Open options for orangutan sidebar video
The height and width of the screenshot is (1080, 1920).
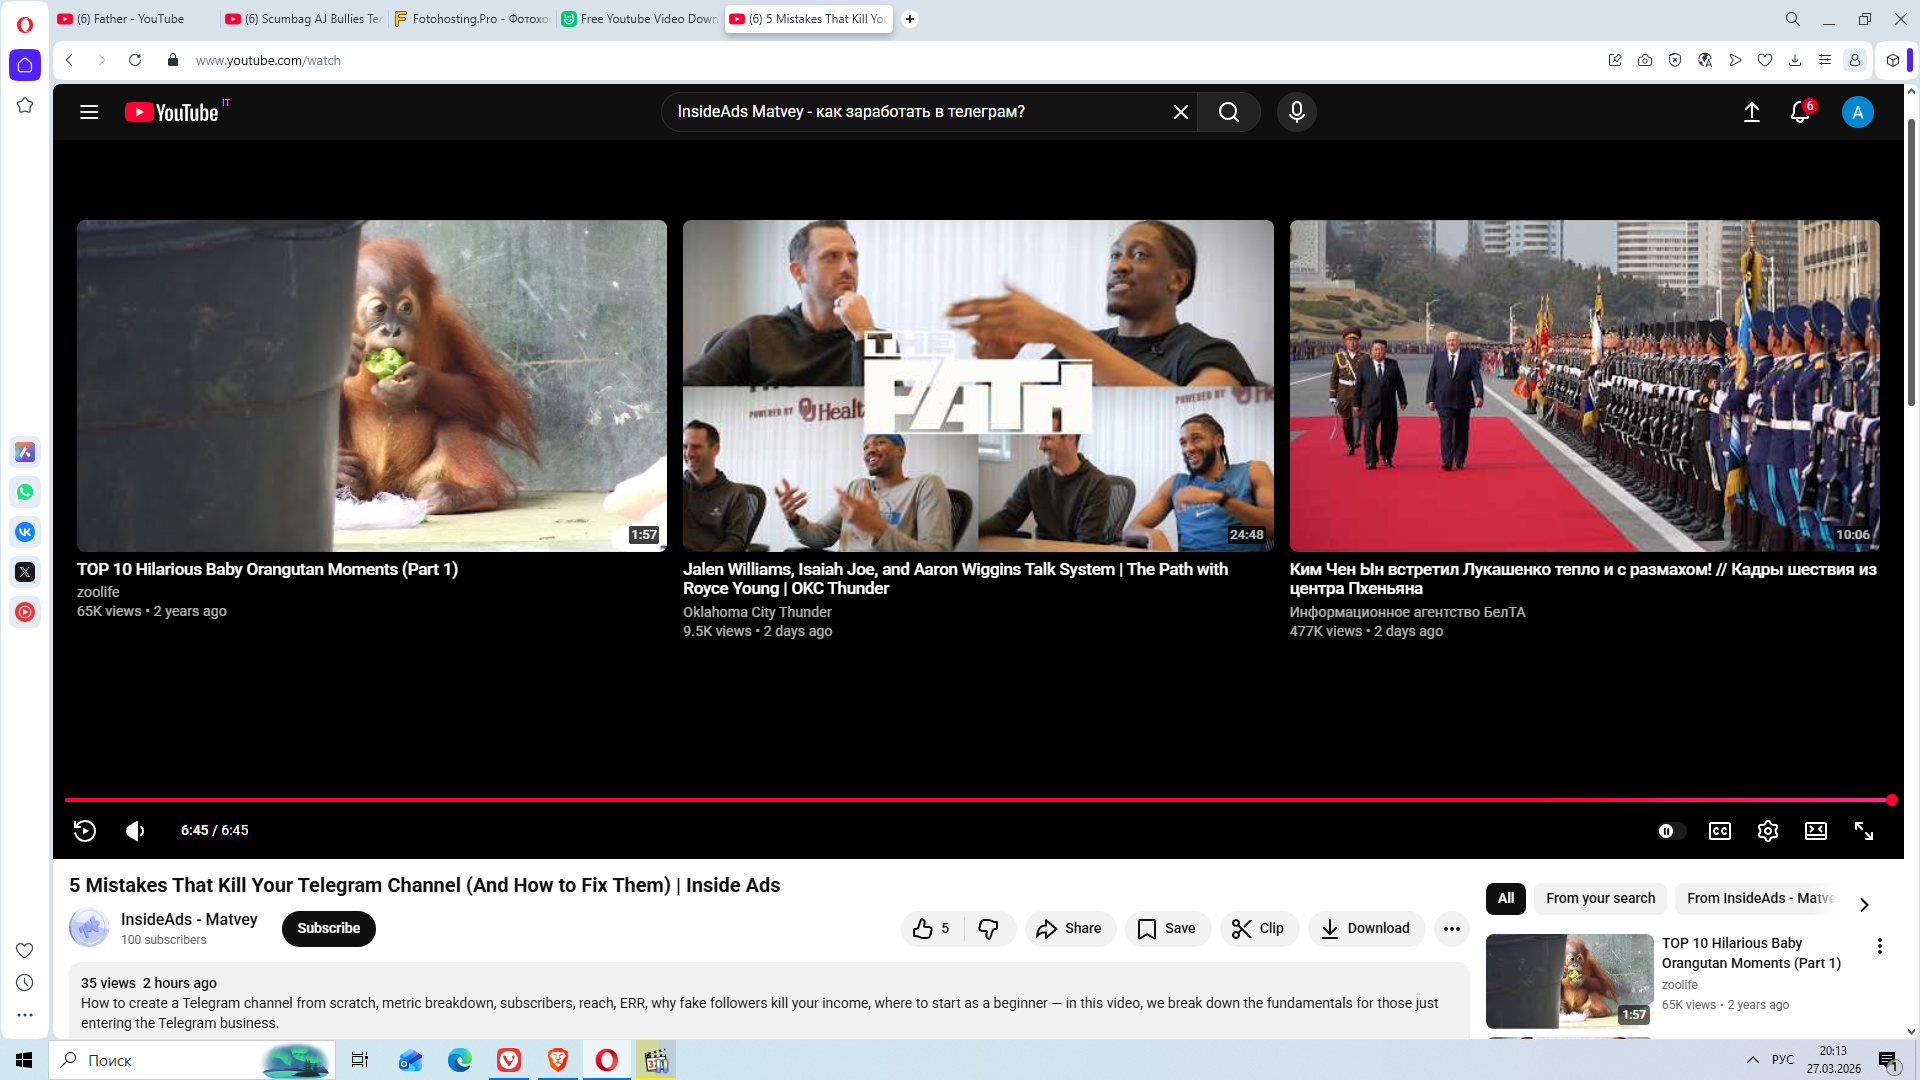(1879, 946)
